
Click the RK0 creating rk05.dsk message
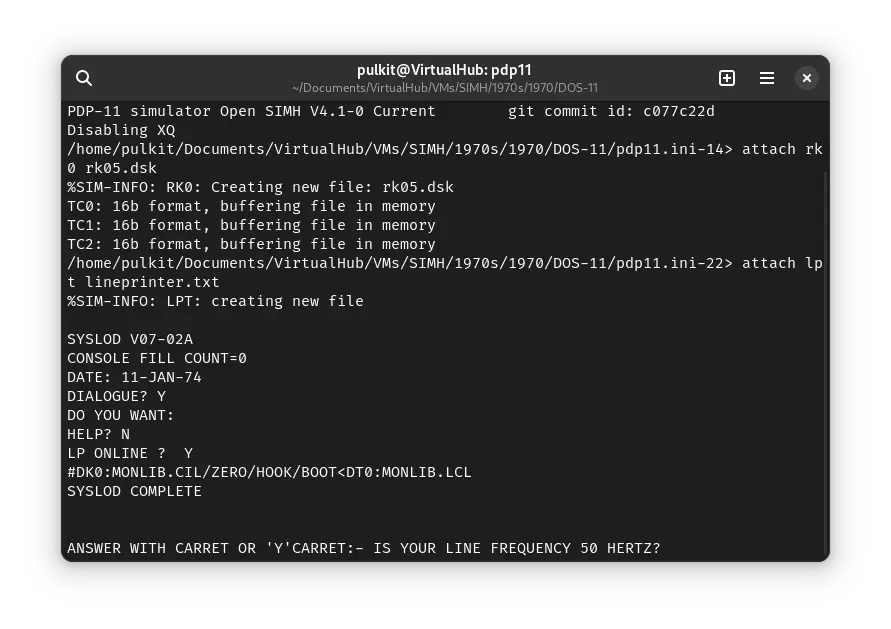coord(260,187)
